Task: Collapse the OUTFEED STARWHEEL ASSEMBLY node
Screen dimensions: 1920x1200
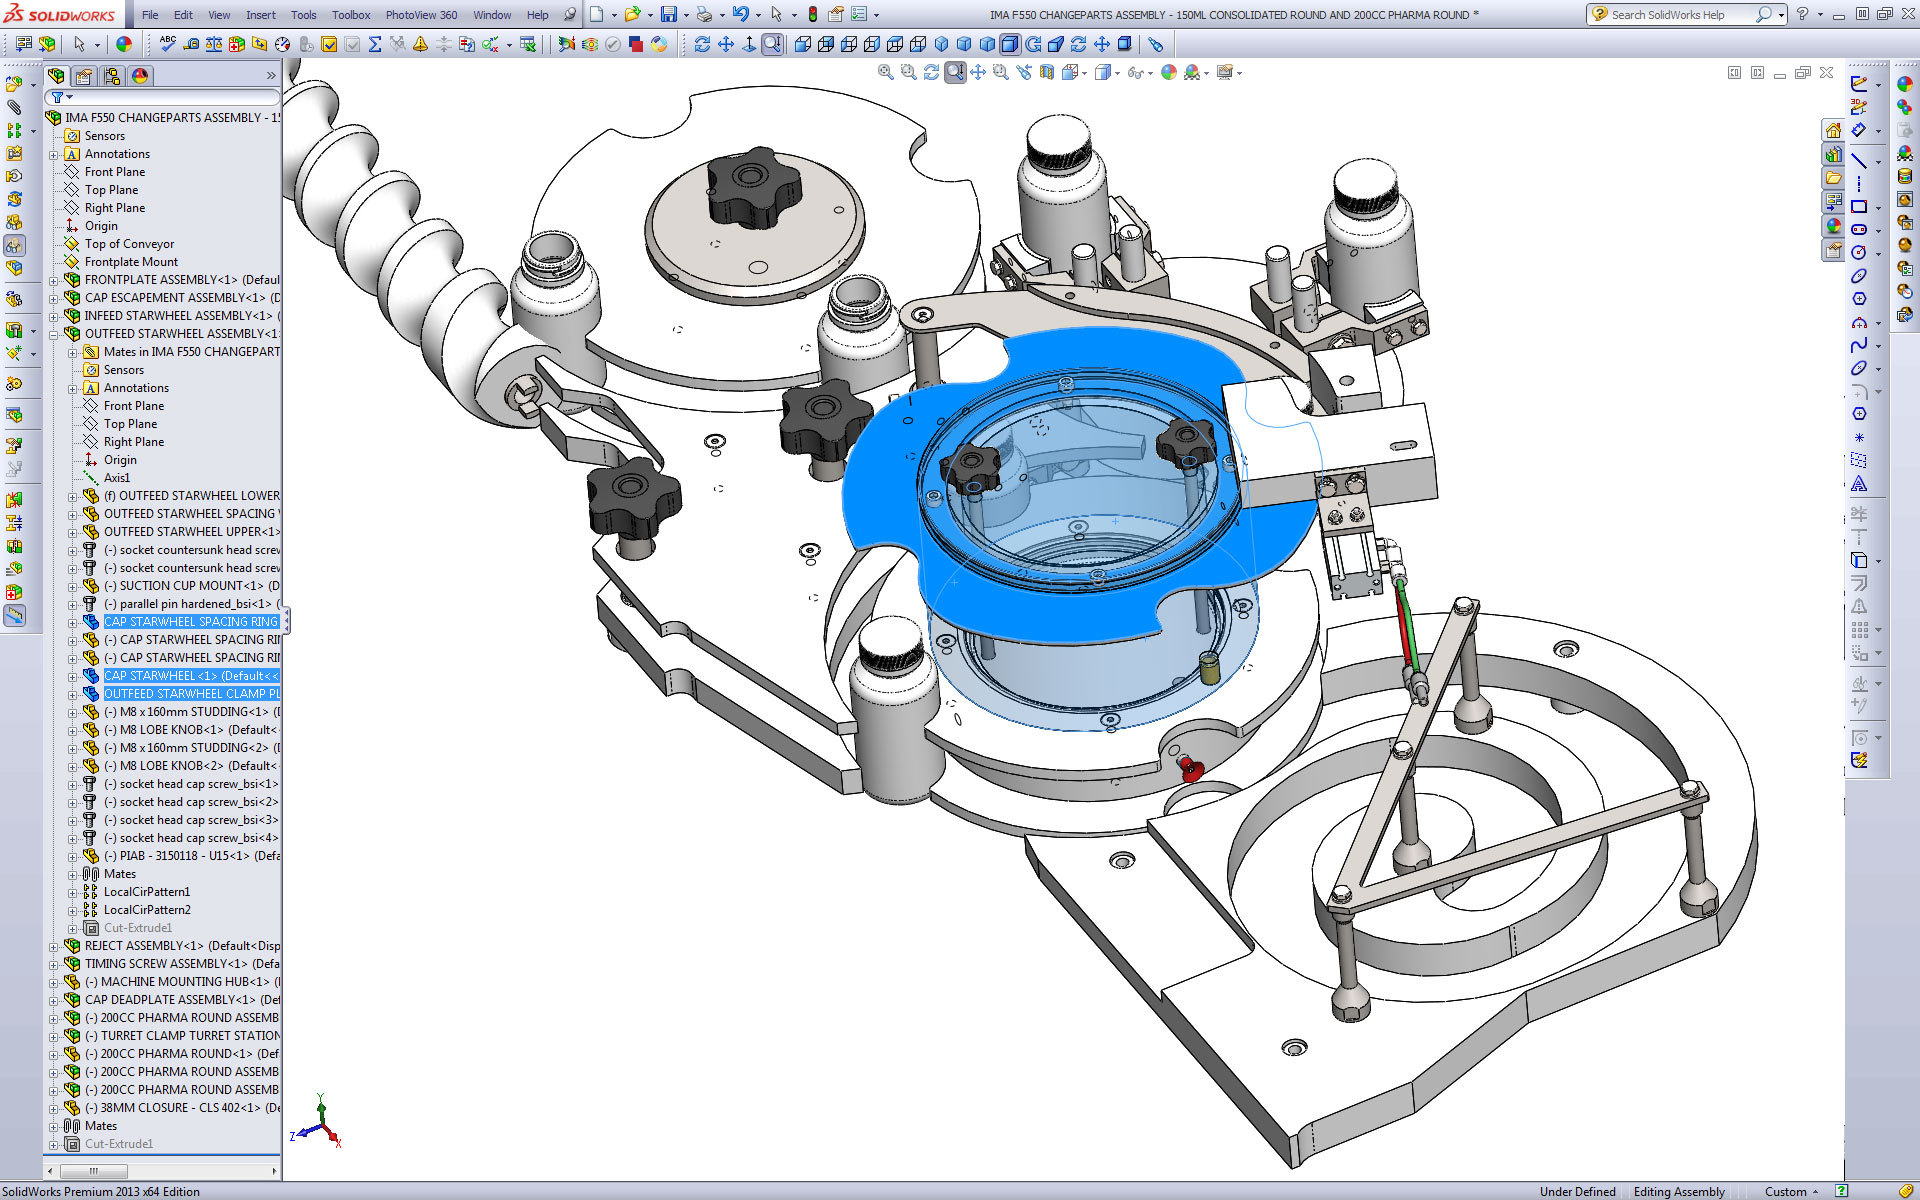Action: click(x=54, y=334)
